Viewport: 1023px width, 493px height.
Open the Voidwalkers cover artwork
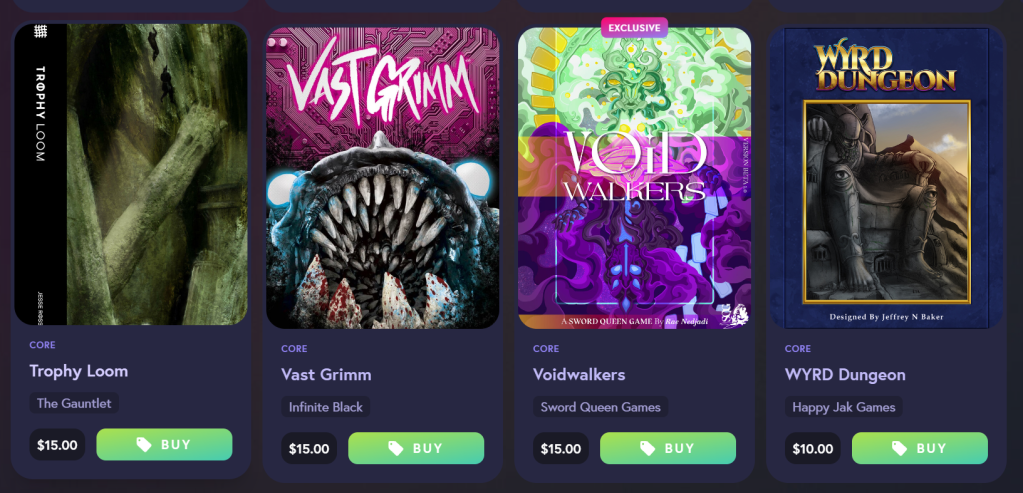(x=634, y=177)
